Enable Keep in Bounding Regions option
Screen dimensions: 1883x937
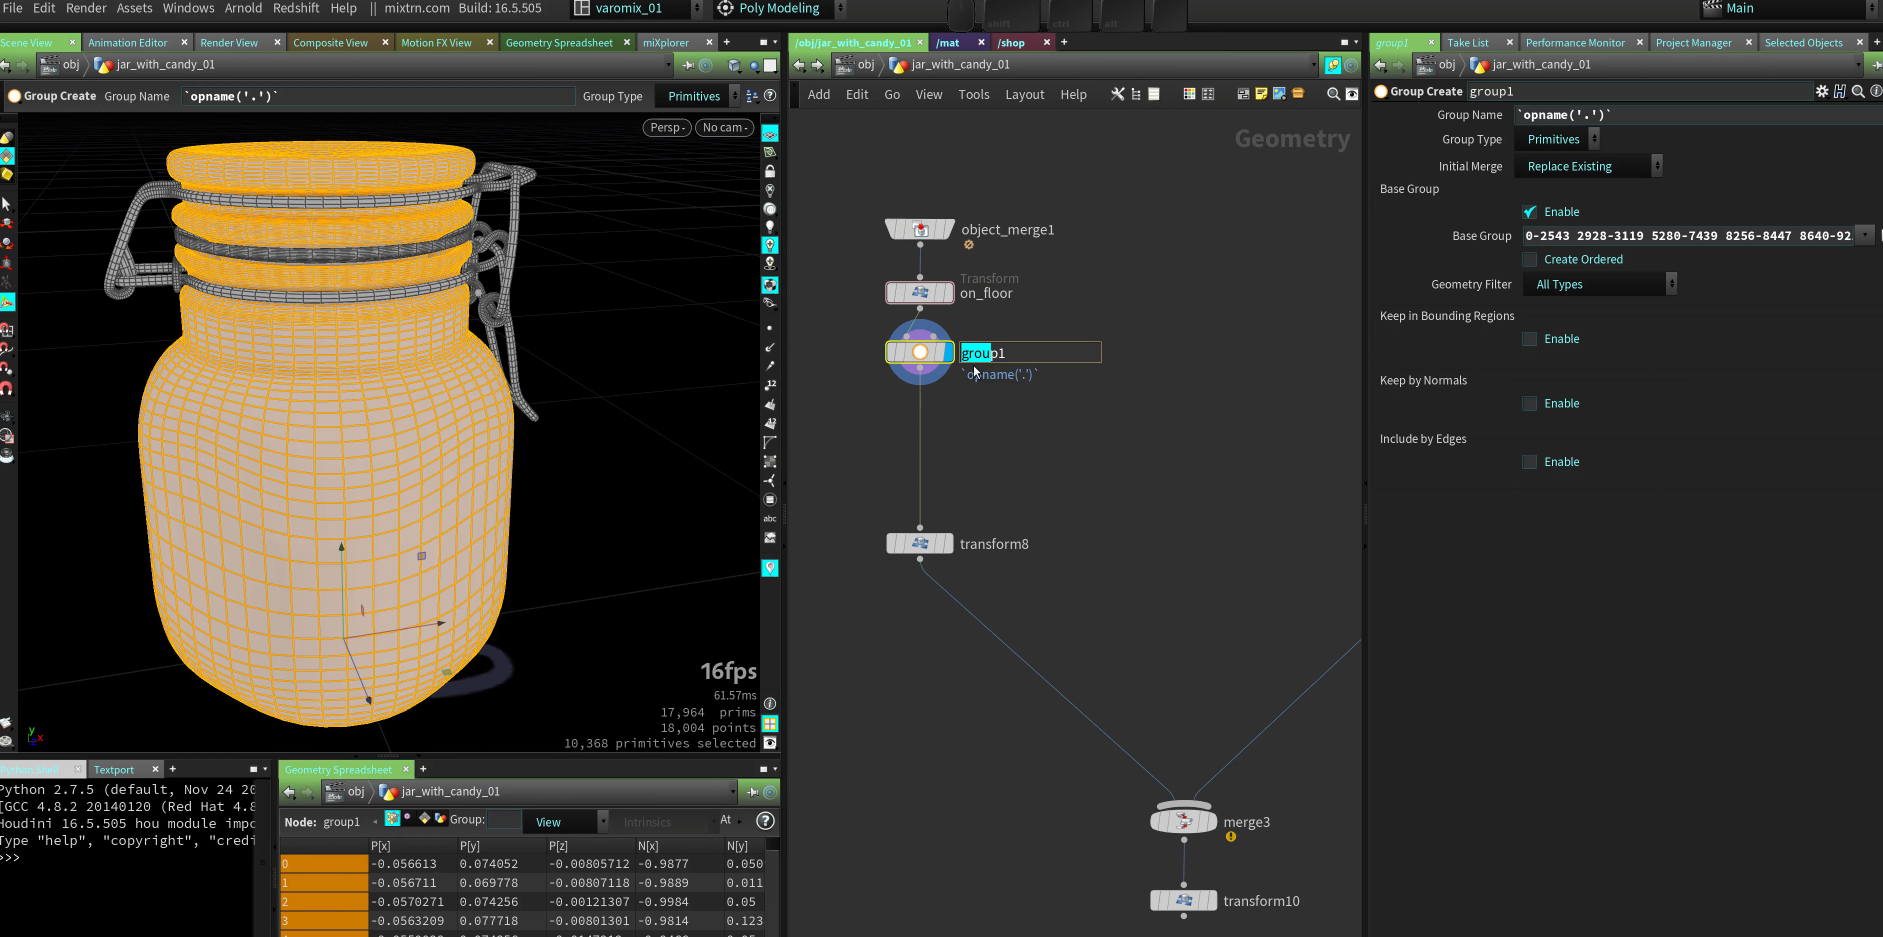click(x=1529, y=338)
